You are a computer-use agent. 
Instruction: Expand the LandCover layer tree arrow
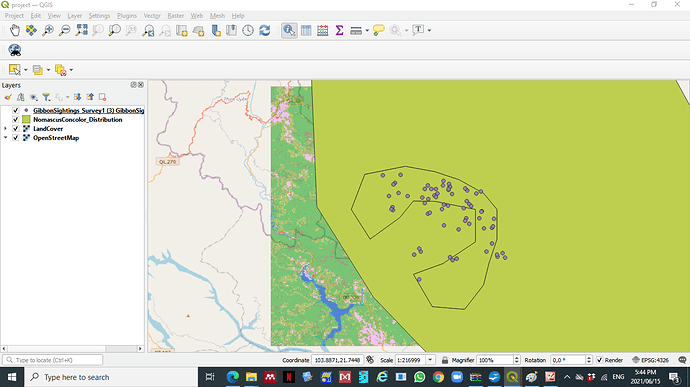click(5, 129)
